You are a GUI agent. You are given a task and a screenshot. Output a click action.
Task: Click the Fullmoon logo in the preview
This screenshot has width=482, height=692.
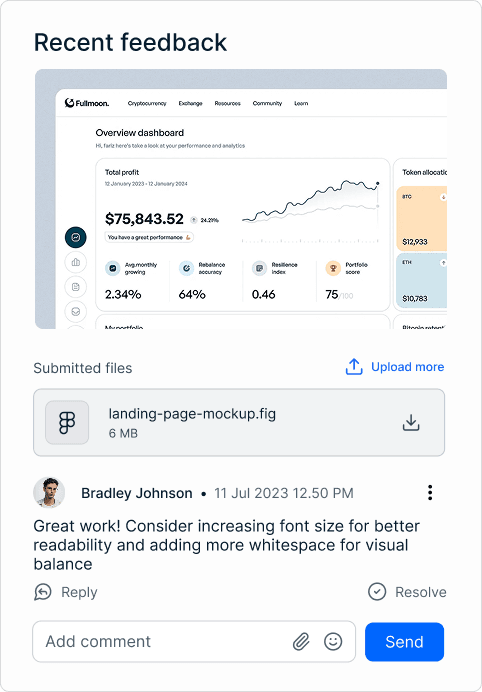pos(87,103)
